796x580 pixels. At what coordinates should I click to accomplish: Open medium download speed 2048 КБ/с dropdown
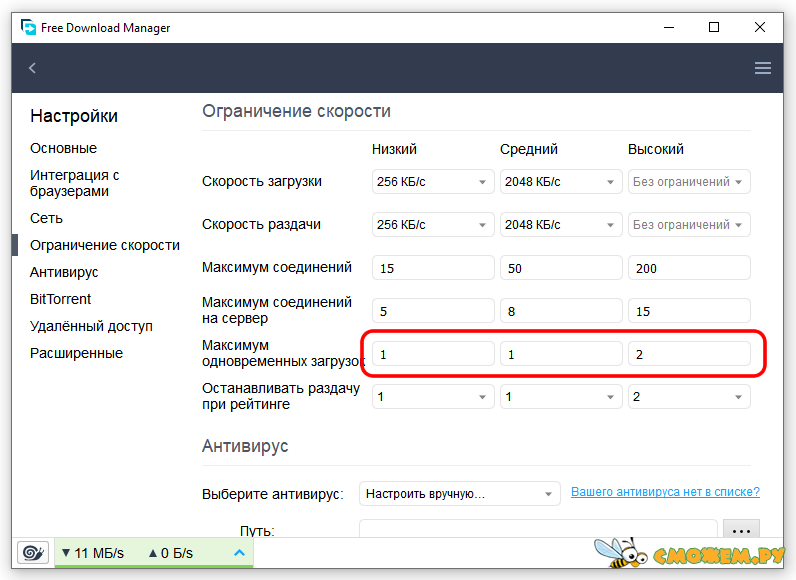pyautogui.click(x=561, y=182)
